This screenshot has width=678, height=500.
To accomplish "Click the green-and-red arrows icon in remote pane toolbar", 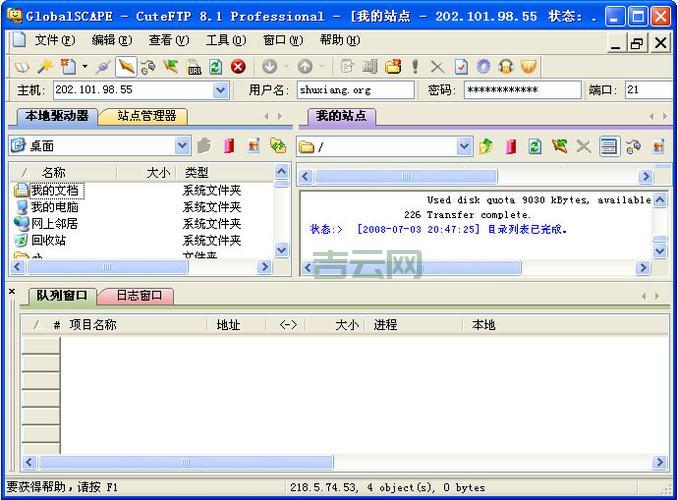I will pos(559,146).
